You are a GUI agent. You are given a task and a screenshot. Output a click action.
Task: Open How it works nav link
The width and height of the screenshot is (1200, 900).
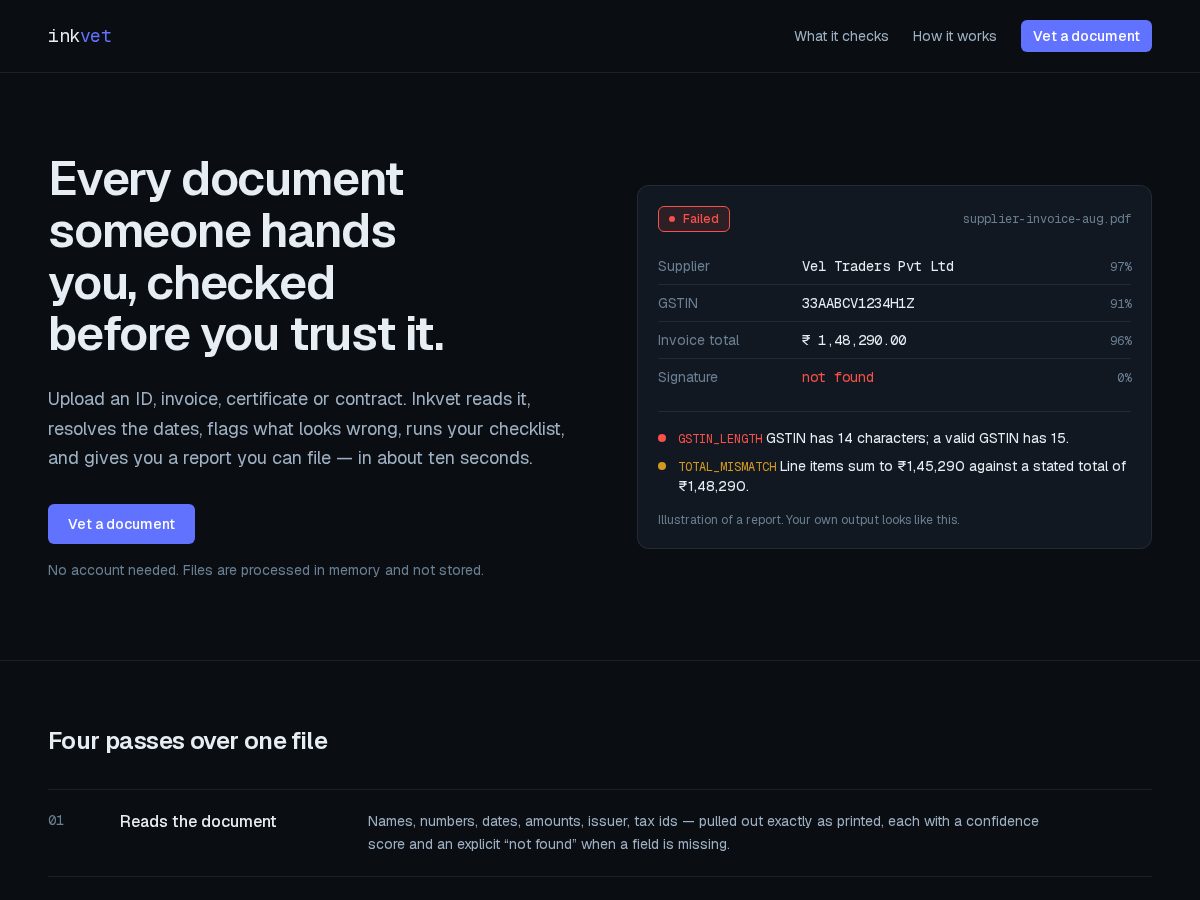click(x=954, y=36)
